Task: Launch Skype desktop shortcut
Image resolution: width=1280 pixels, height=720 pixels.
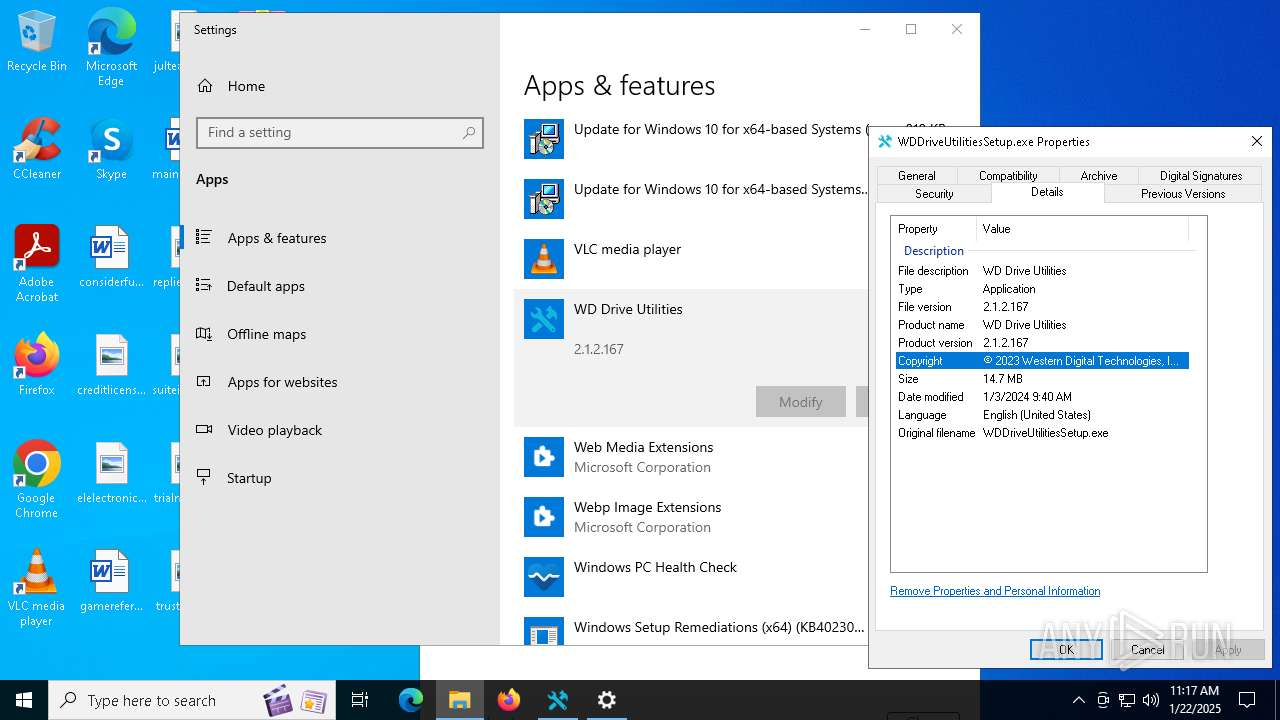Action: pos(111,148)
